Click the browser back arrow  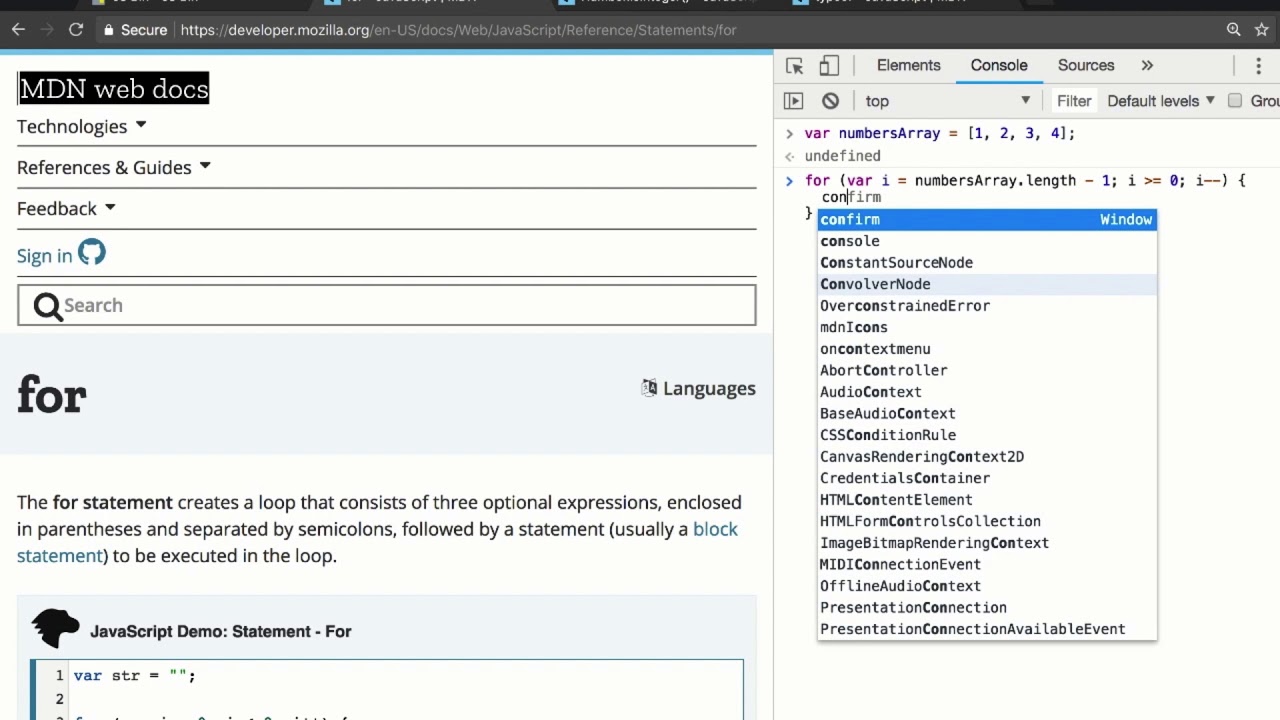[18, 30]
